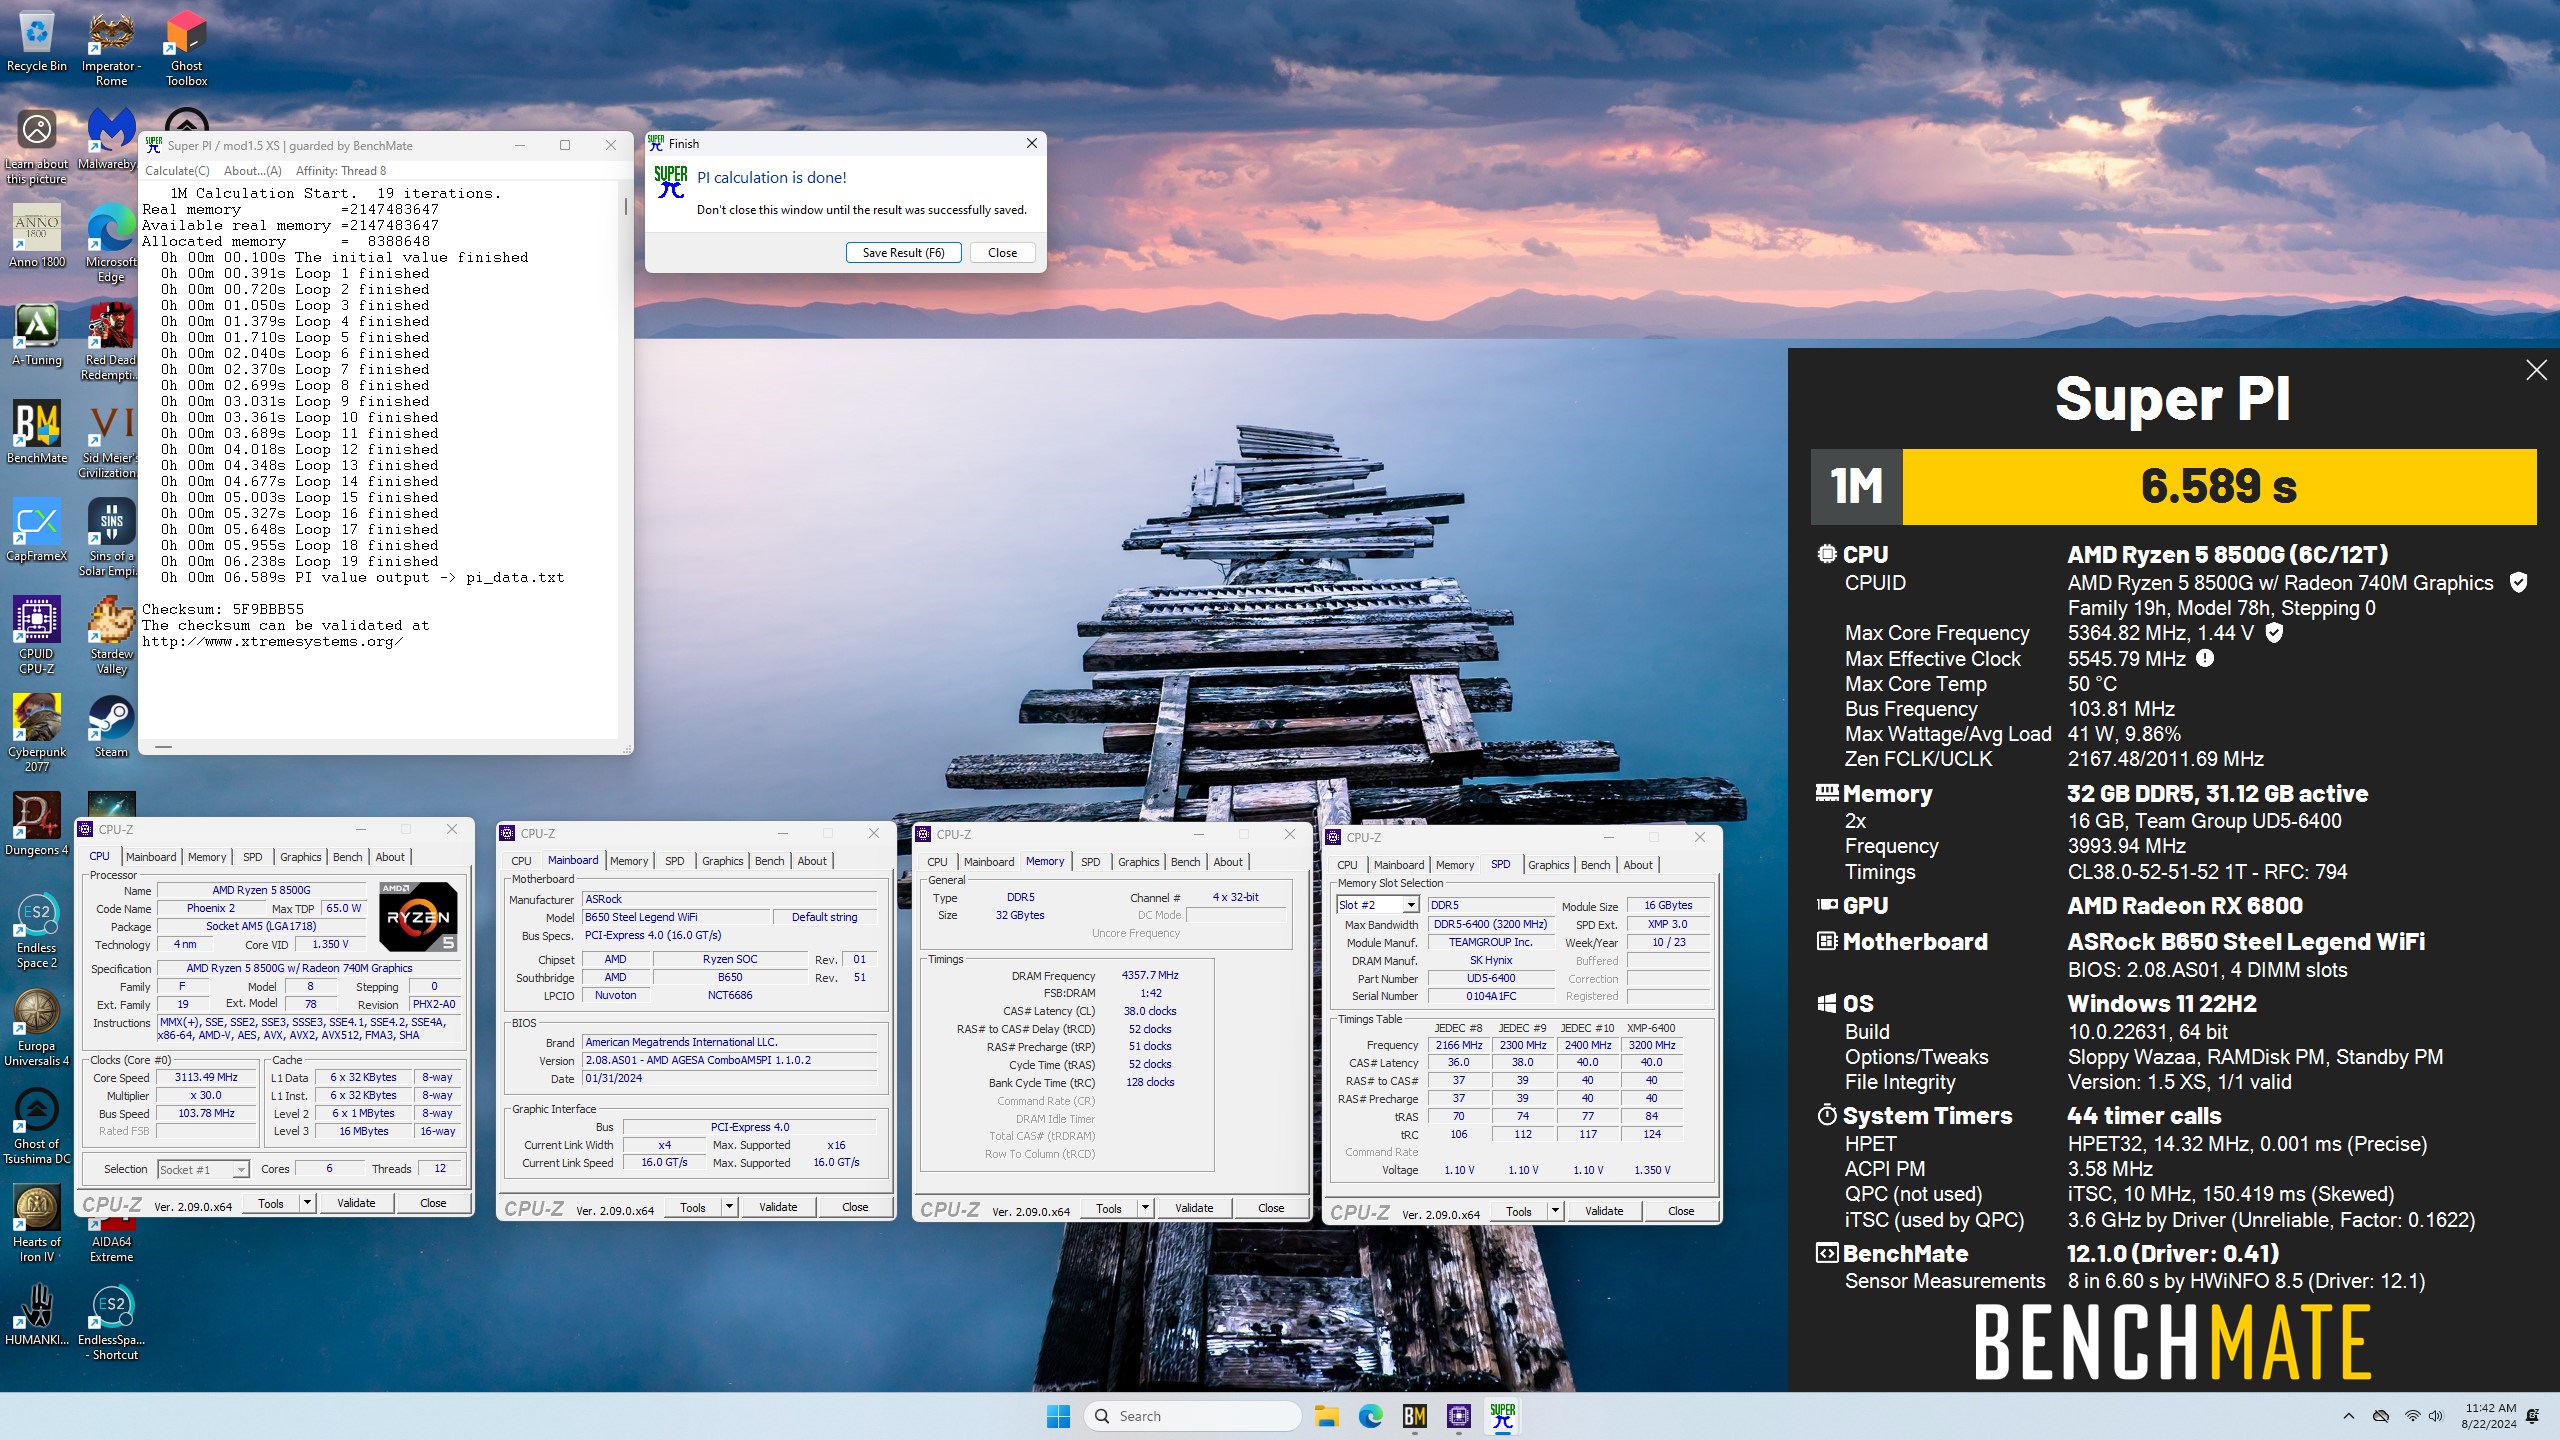Show hidden system tray icons chevron

point(2349,1416)
